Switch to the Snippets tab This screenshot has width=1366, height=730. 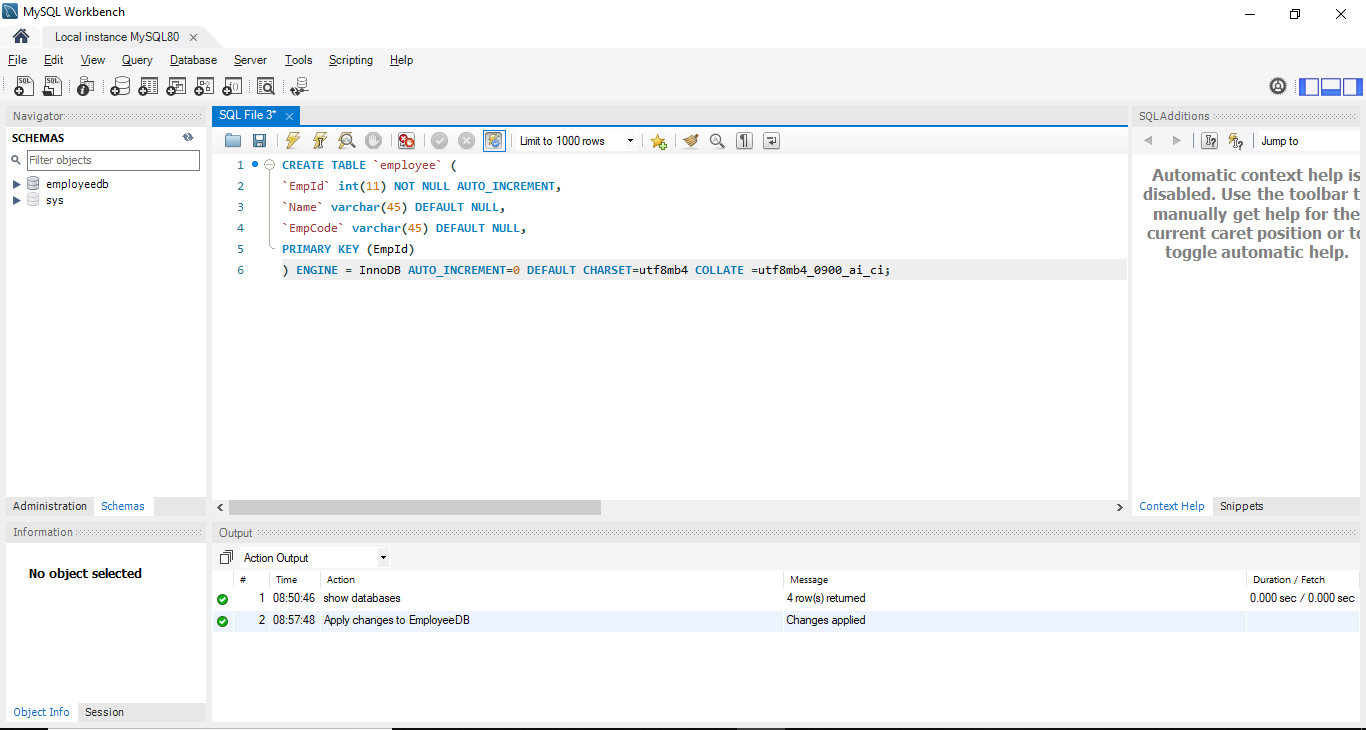tap(1241, 506)
